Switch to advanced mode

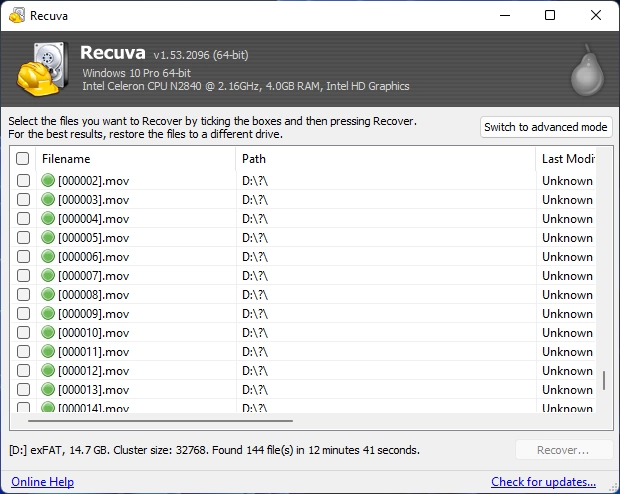[x=545, y=127]
